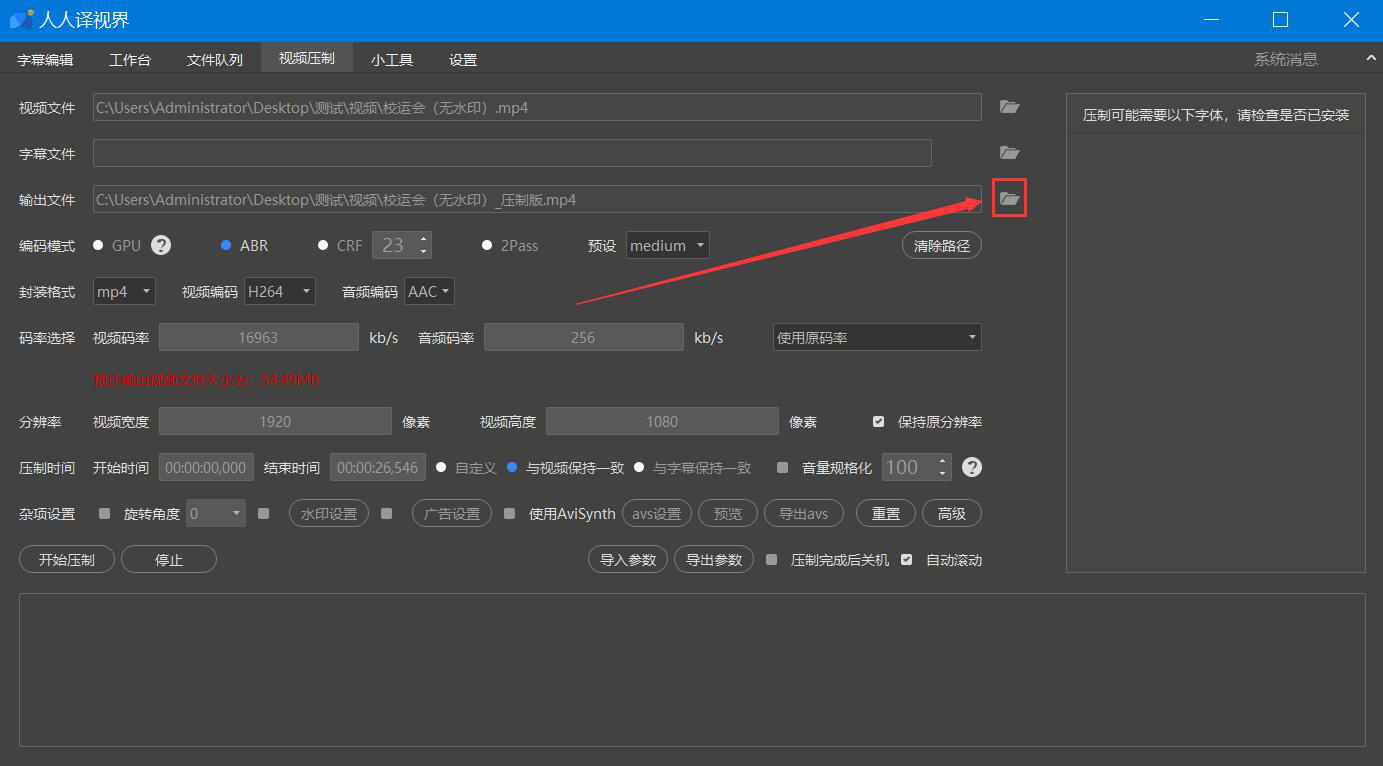Click the 输出文件 folder icon
The image size is (1383, 766).
click(x=1009, y=199)
